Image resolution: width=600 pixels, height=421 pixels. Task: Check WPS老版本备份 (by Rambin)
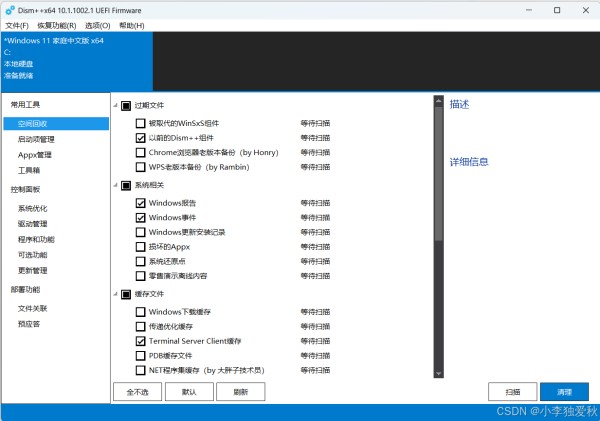140,167
